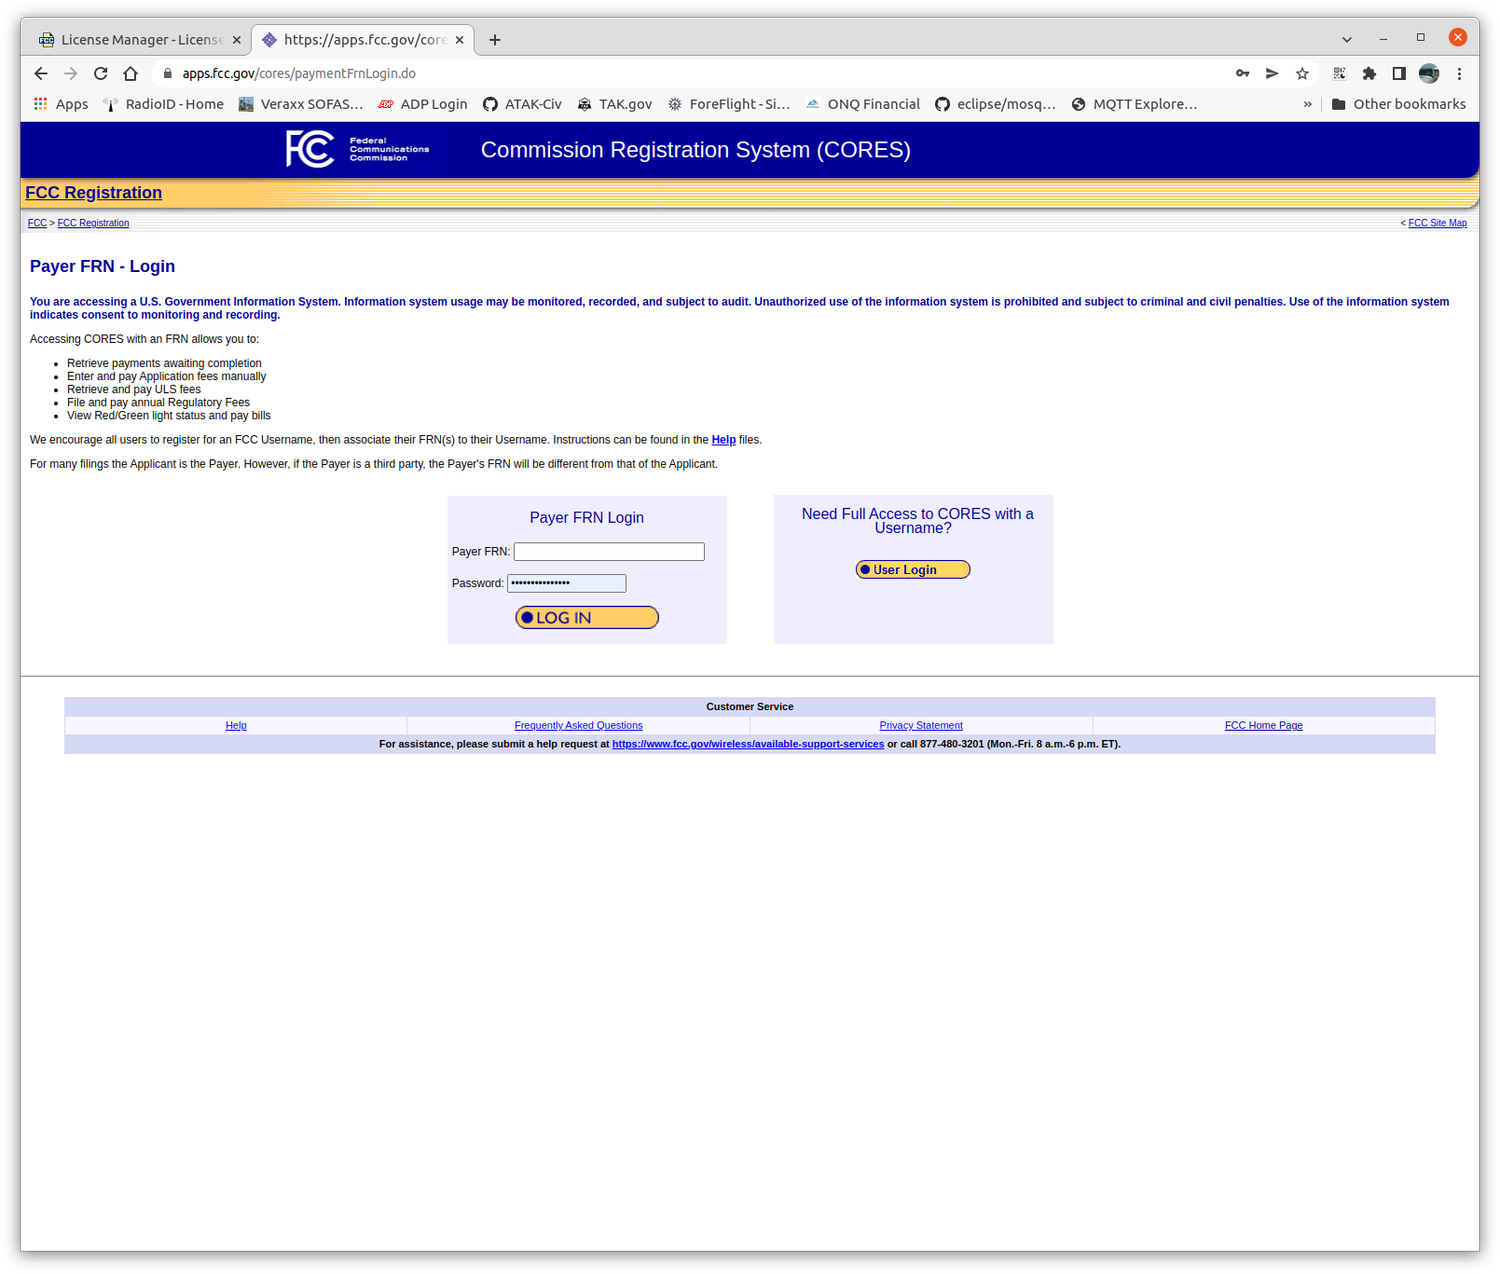Expand the hidden bookmarks overflow chevron
1500x1274 pixels.
[1308, 103]
